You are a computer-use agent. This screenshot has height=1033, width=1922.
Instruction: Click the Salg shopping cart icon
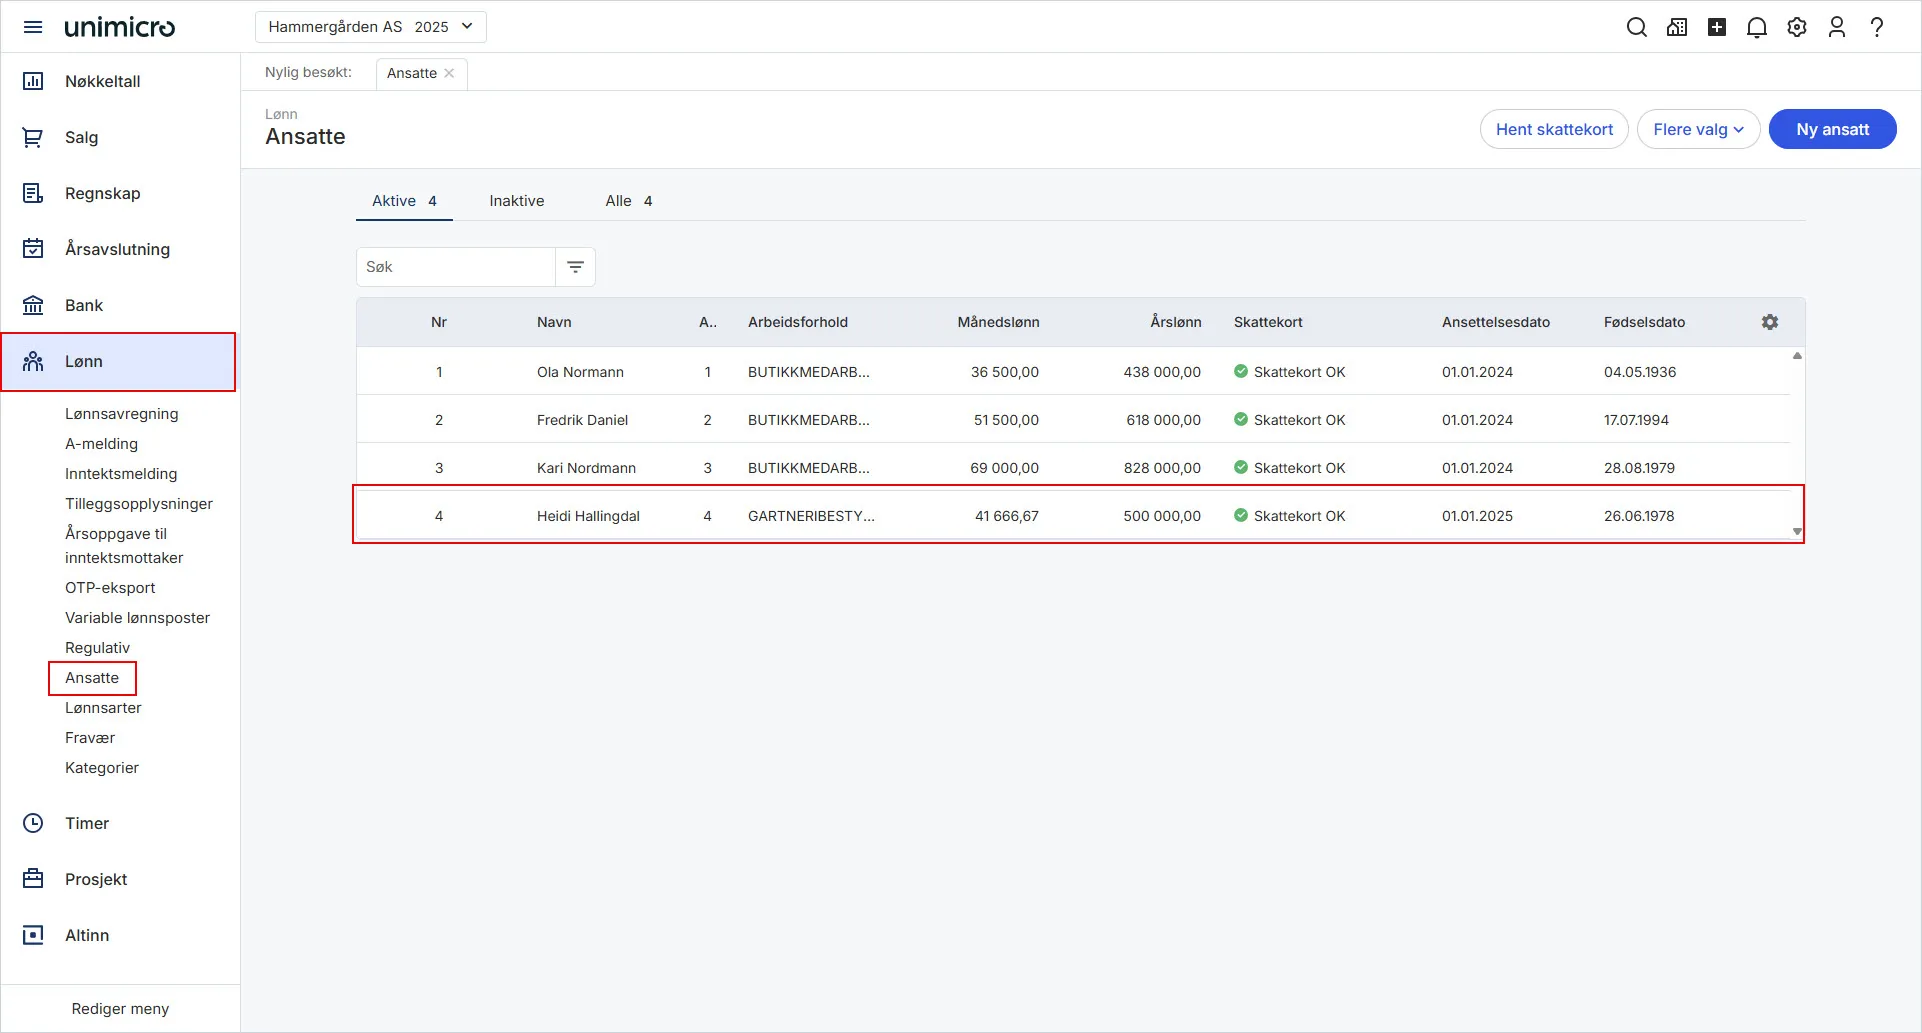33,137
